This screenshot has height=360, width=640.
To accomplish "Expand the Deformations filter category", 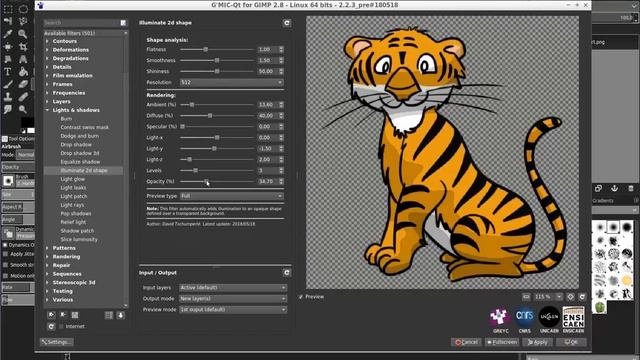I will pos(47,50).
